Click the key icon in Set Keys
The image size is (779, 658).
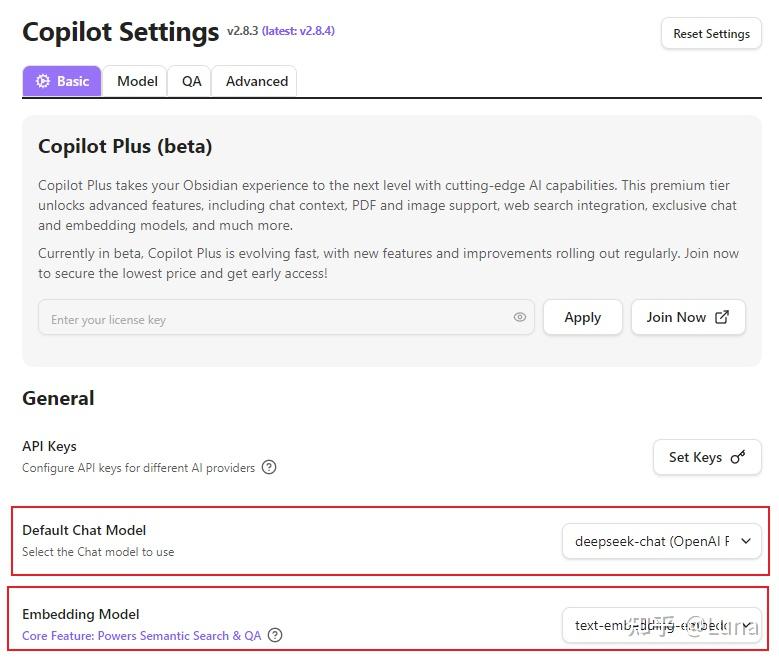738,457
